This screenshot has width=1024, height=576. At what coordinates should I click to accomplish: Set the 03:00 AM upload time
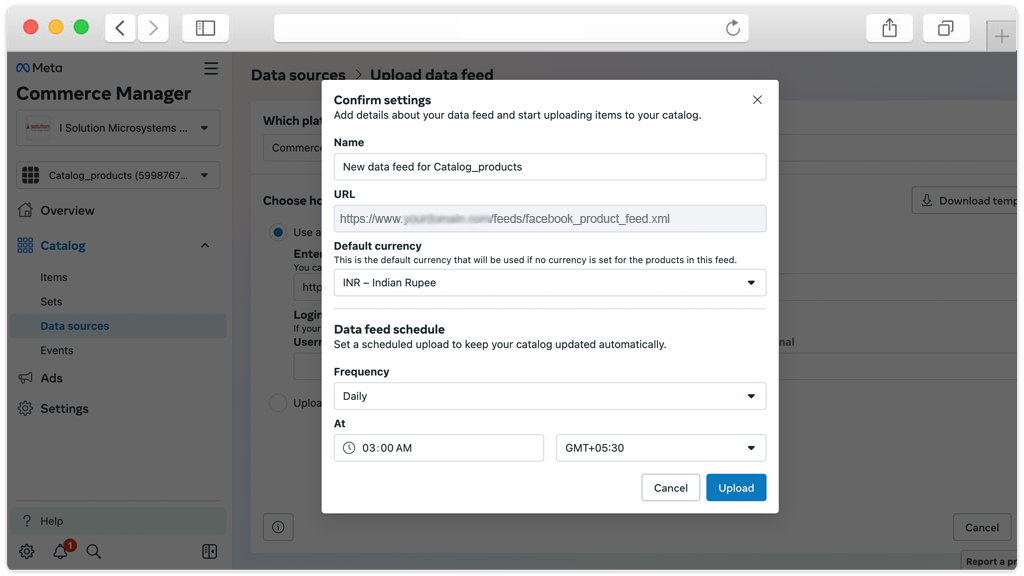(x=438, y=448)
